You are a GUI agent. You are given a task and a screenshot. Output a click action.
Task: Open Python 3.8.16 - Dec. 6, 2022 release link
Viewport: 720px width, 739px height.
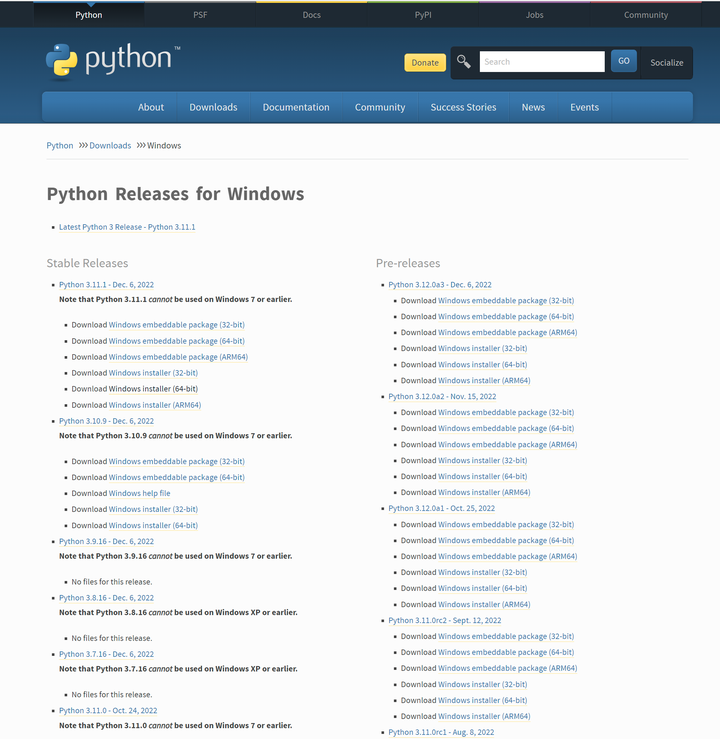(106, 598)
